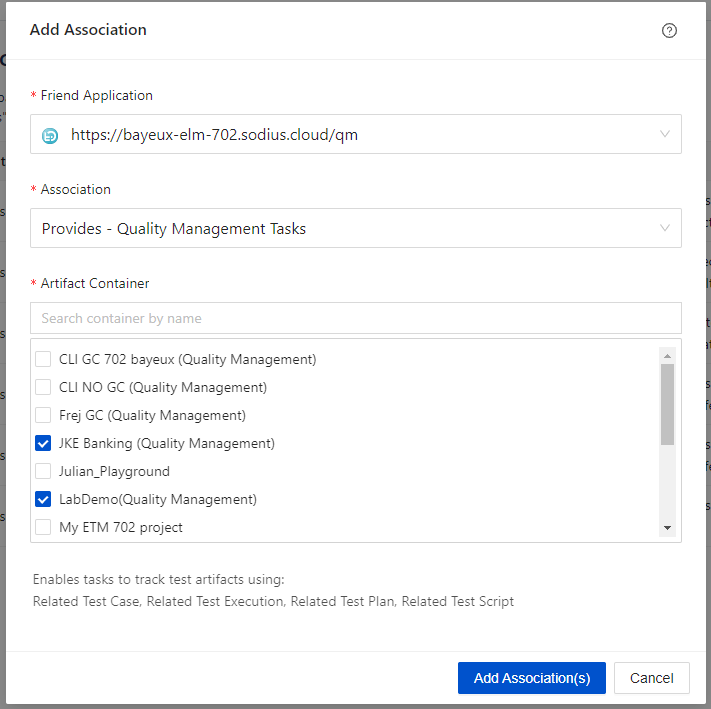The width and height of the screenshot is (711, 709).
Task: Click the Artifact Container field label
Action: [x=95, y=283]
